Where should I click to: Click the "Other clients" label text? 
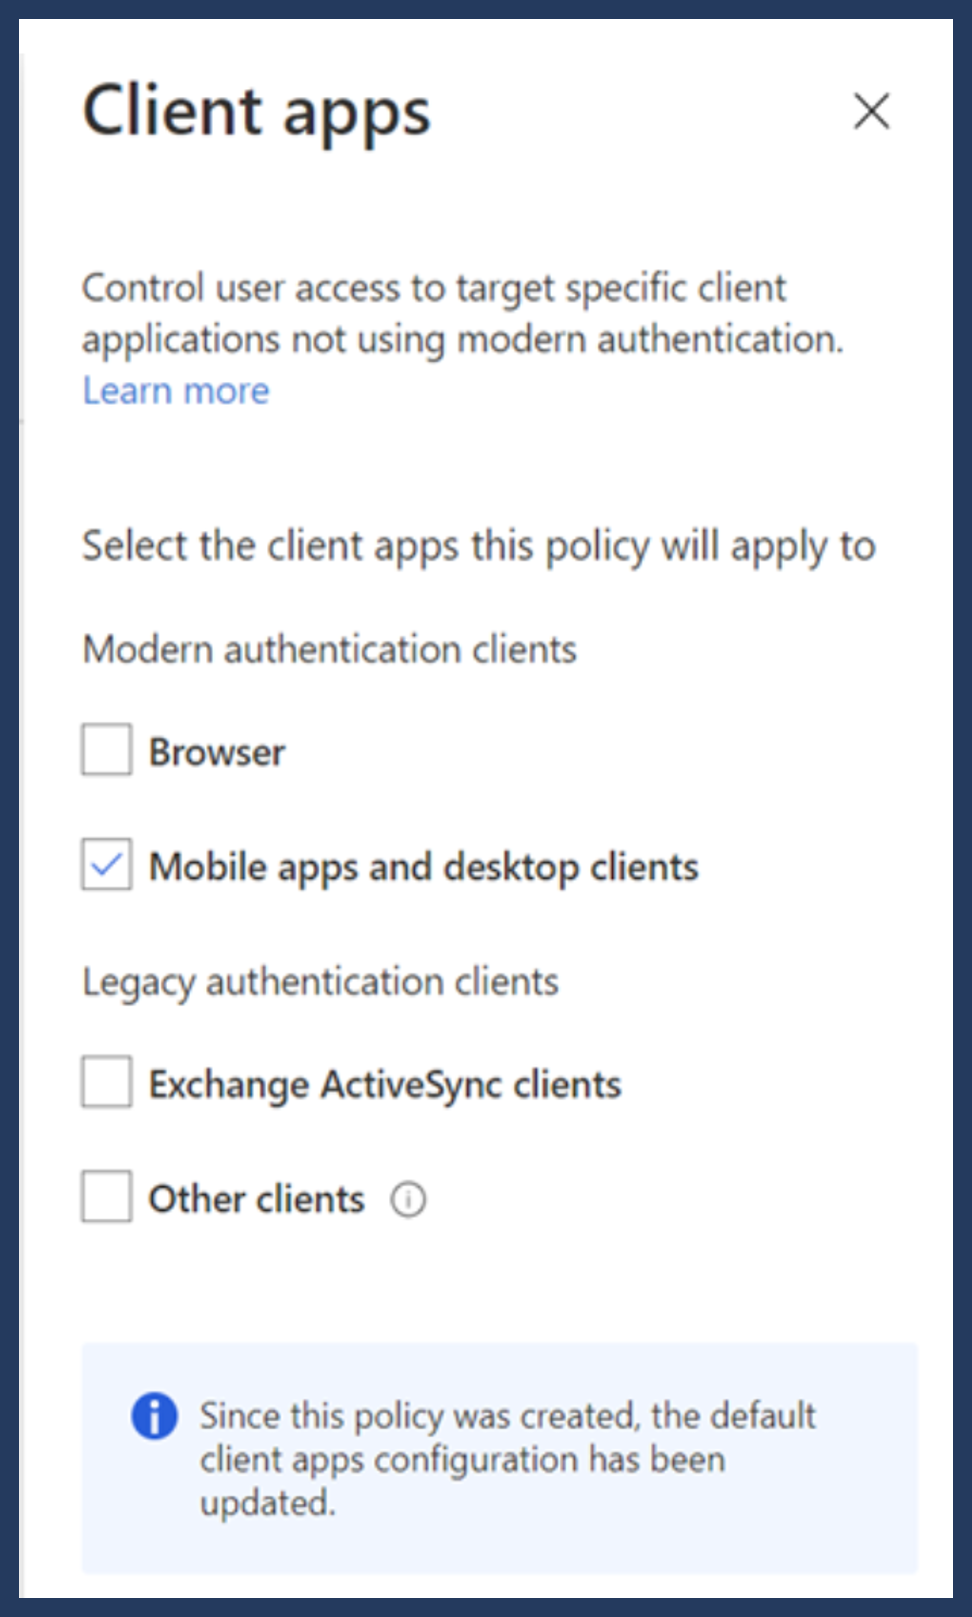(256, 1199)
